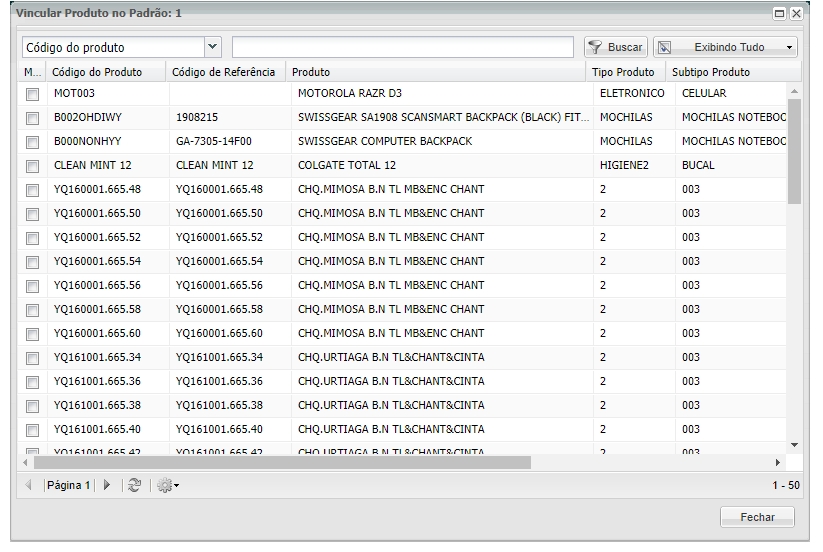The height and width of the screenshot is (552, 823).
Task: Select the COLGATE TOTAL 12 product cell
Action: point(442,165)
